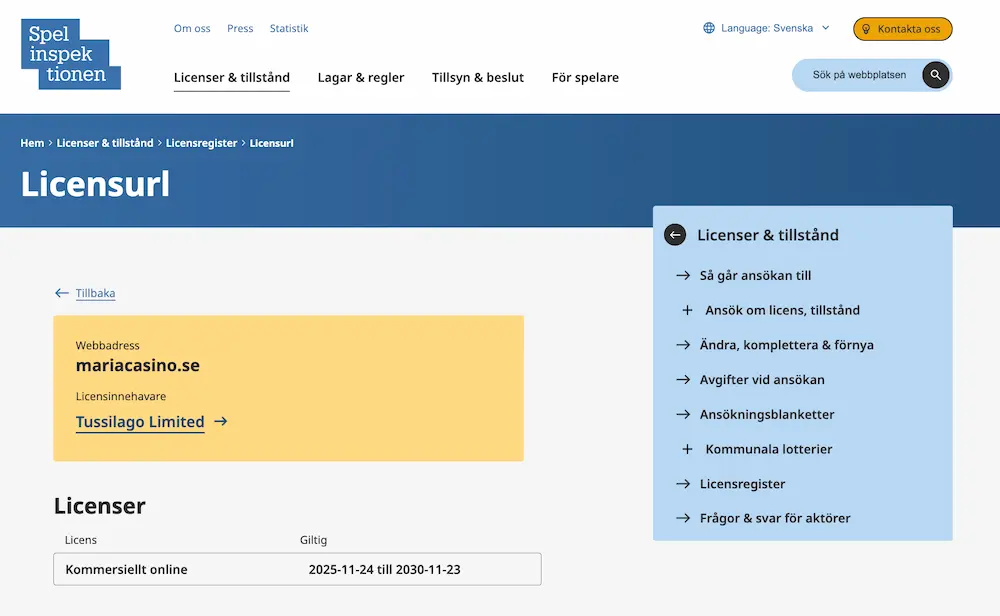This screenshot has height=616, width=1000.
Task: Click the Licensinnehavare label
Action: 121,396
